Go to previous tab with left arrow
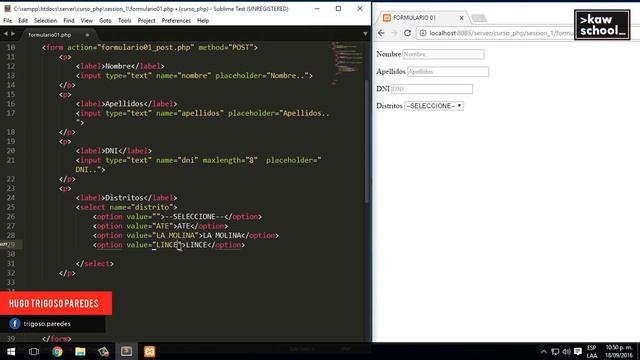Image resolution: width=640 pixels, height=360 pixels. [5, 34]
